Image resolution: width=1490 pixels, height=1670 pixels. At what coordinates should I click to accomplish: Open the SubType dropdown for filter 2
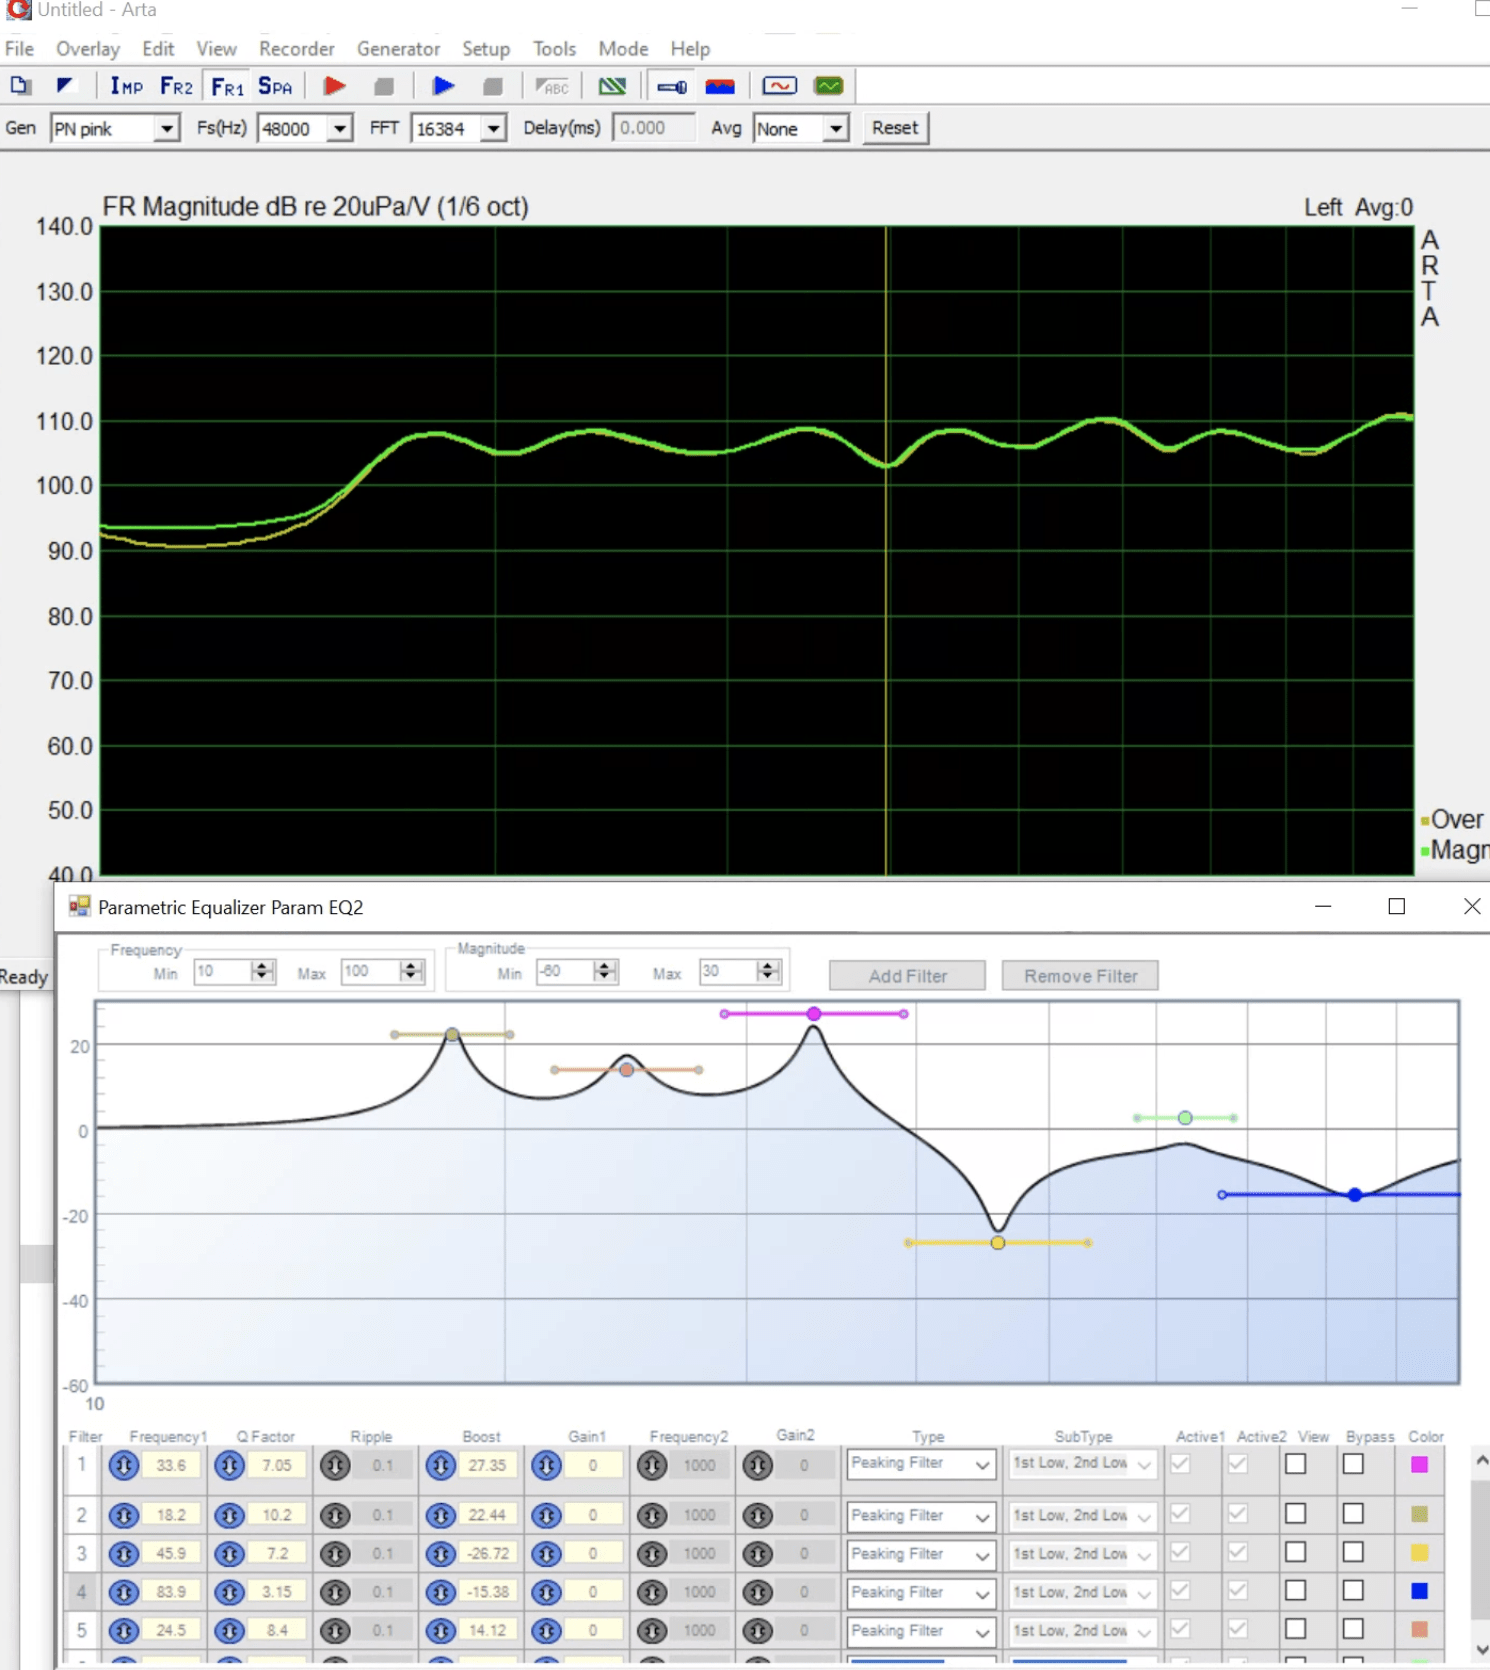coord(1083,1516)
